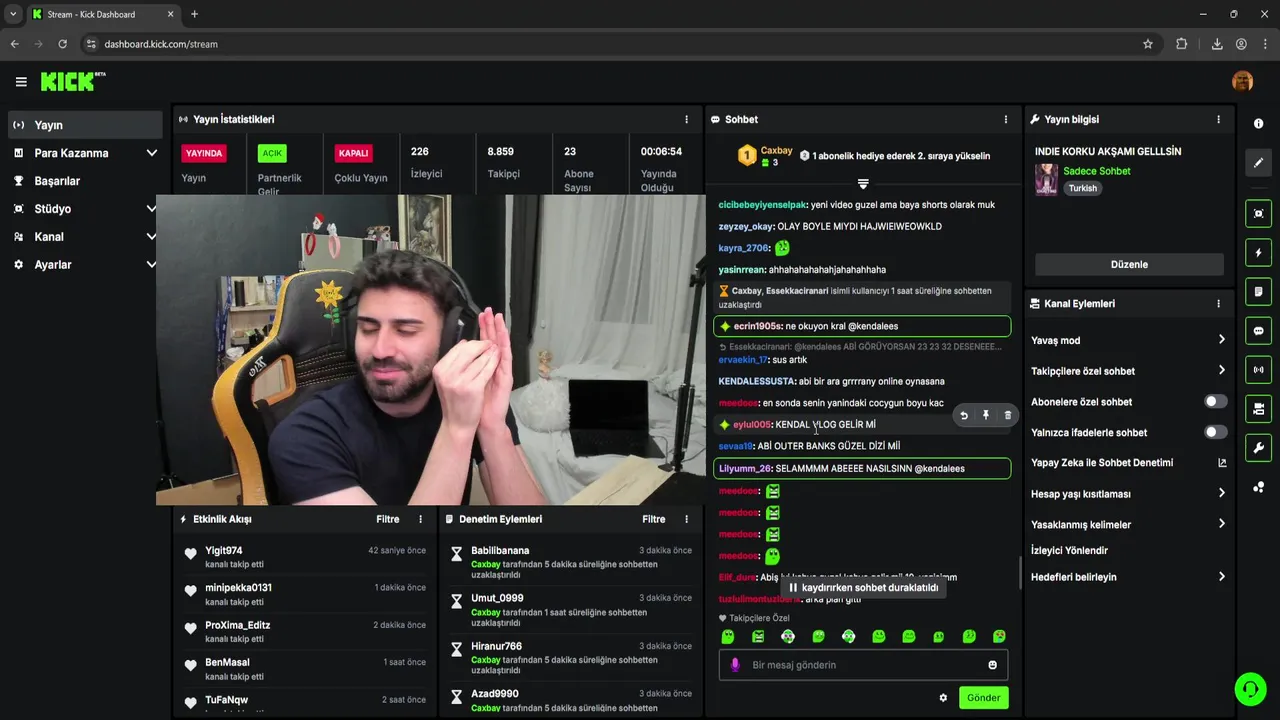Open the green headset support button
The height and width of the screenshot is (720, 1280).
[1250, 689]
